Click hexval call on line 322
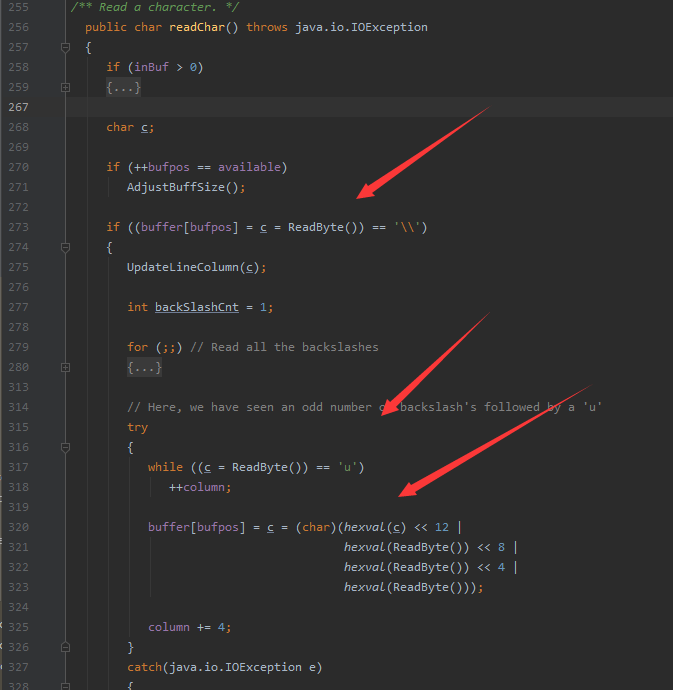Viewport: 673px width, 690px height. point(364,567)
